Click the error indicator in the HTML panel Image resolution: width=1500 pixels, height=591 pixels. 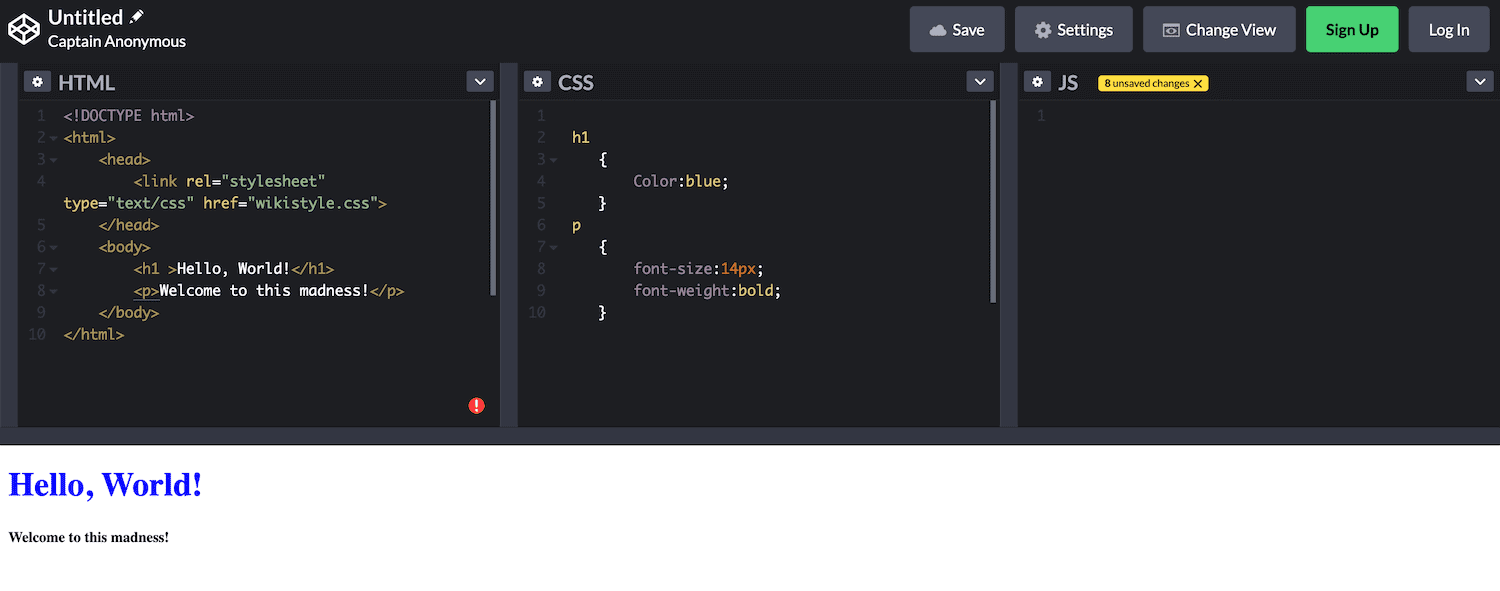pos(477,404)
